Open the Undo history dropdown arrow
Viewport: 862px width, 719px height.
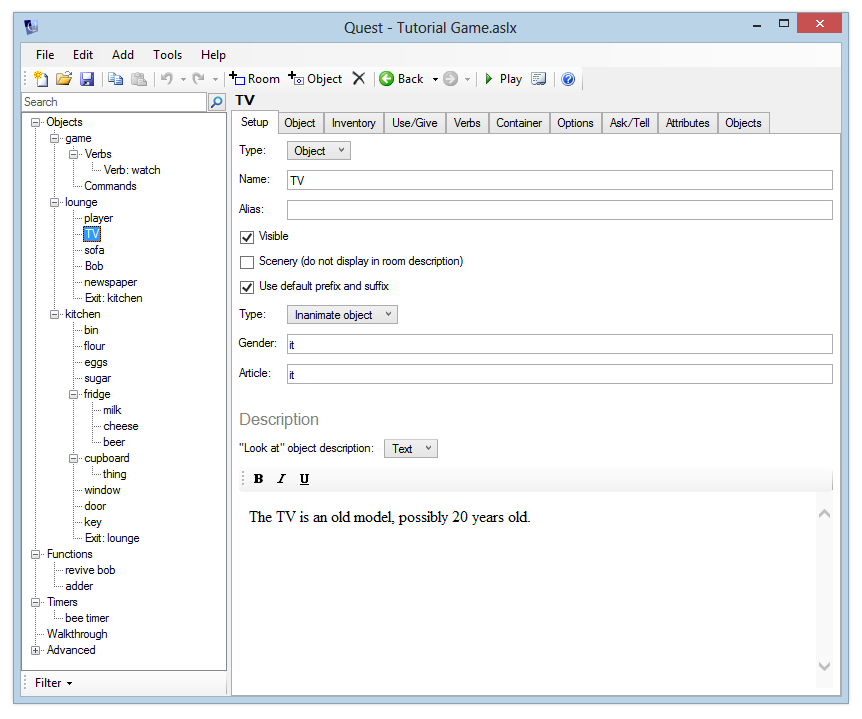(183, 80)
